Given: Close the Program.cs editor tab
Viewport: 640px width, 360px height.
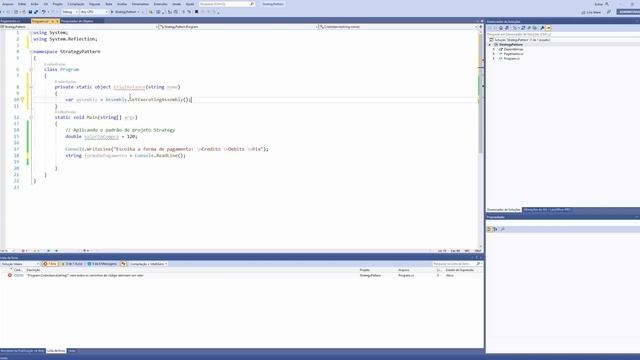Looking at the screenshot, I should (x=57, y=21).
